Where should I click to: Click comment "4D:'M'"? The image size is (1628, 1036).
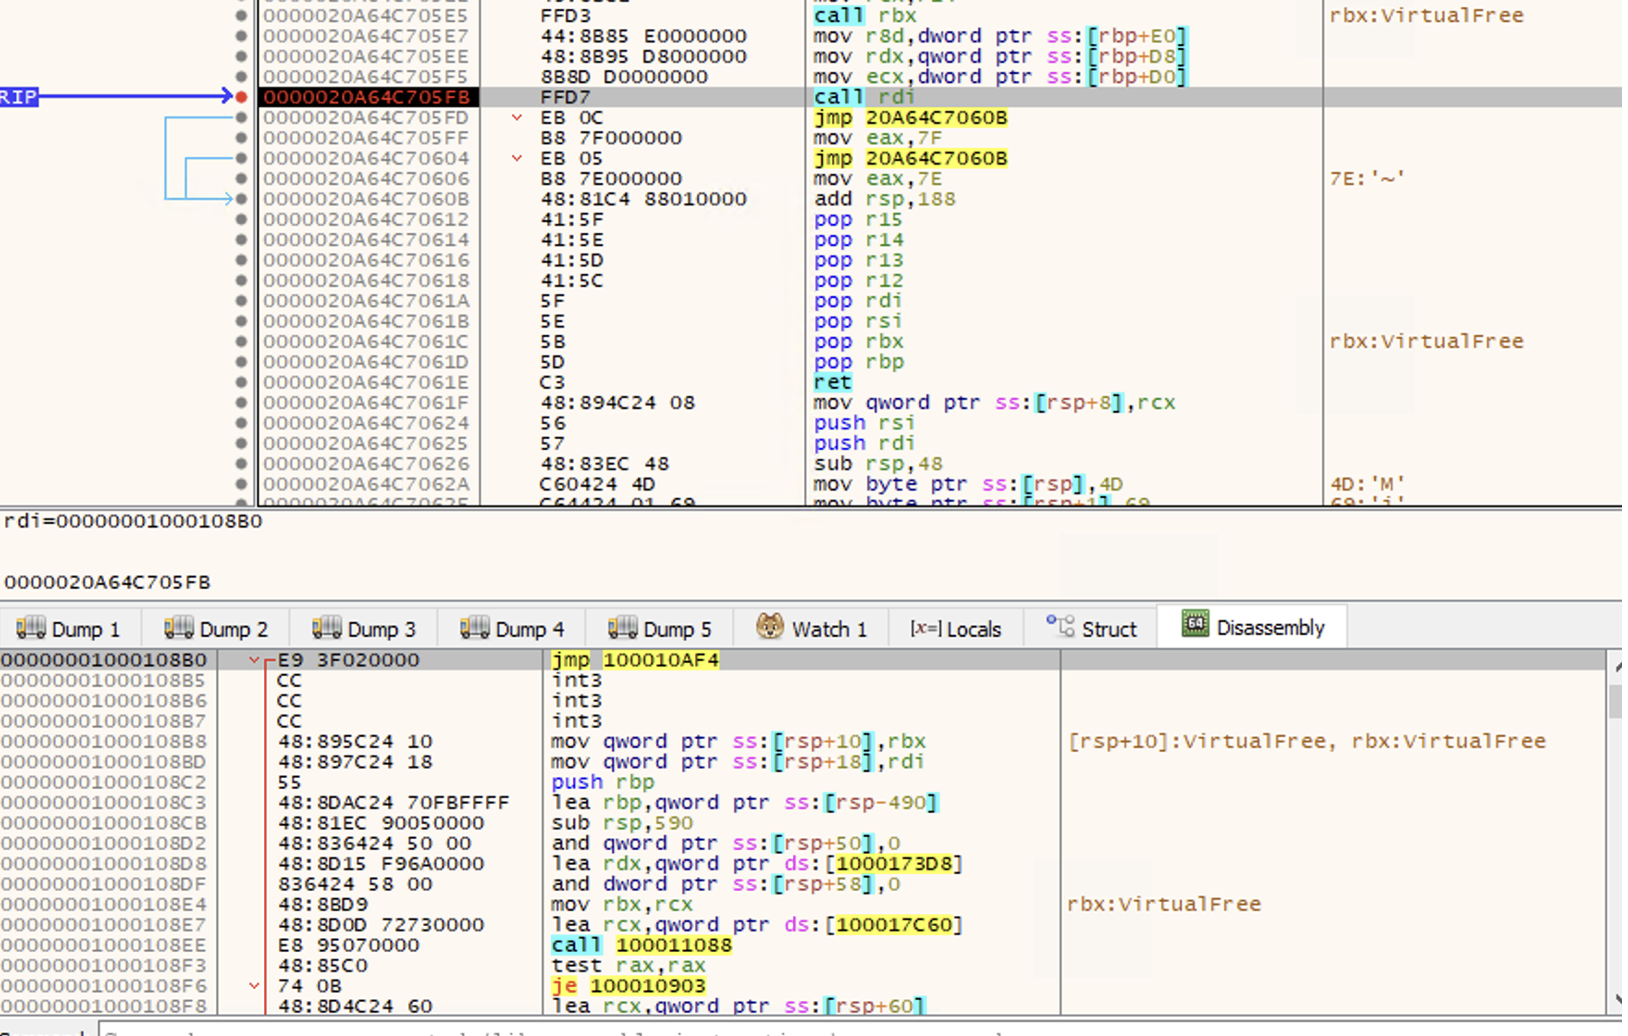pos(1367,484)
